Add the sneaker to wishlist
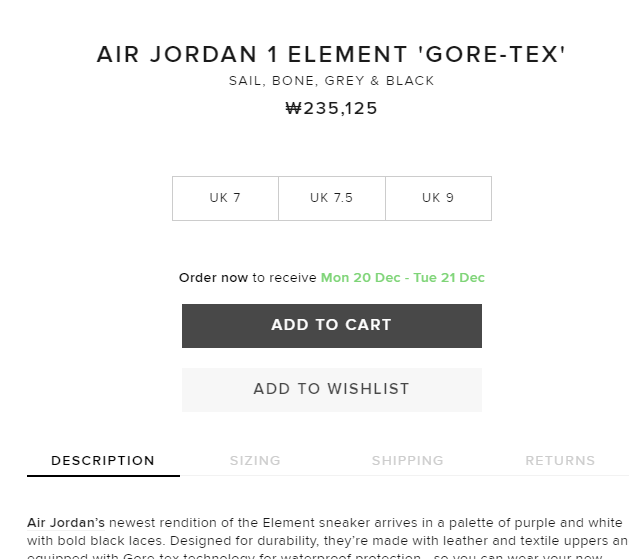629x559 pixels. (x=331, y=389)
